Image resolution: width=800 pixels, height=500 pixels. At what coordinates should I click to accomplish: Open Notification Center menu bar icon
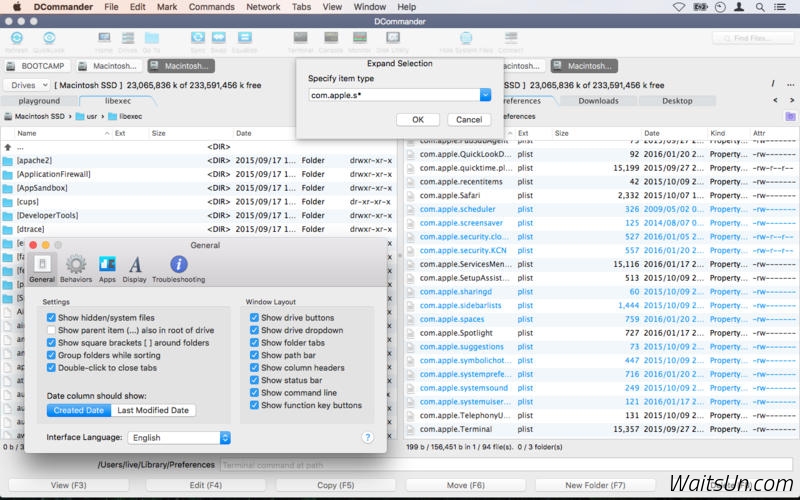click(x=780, y=7)
